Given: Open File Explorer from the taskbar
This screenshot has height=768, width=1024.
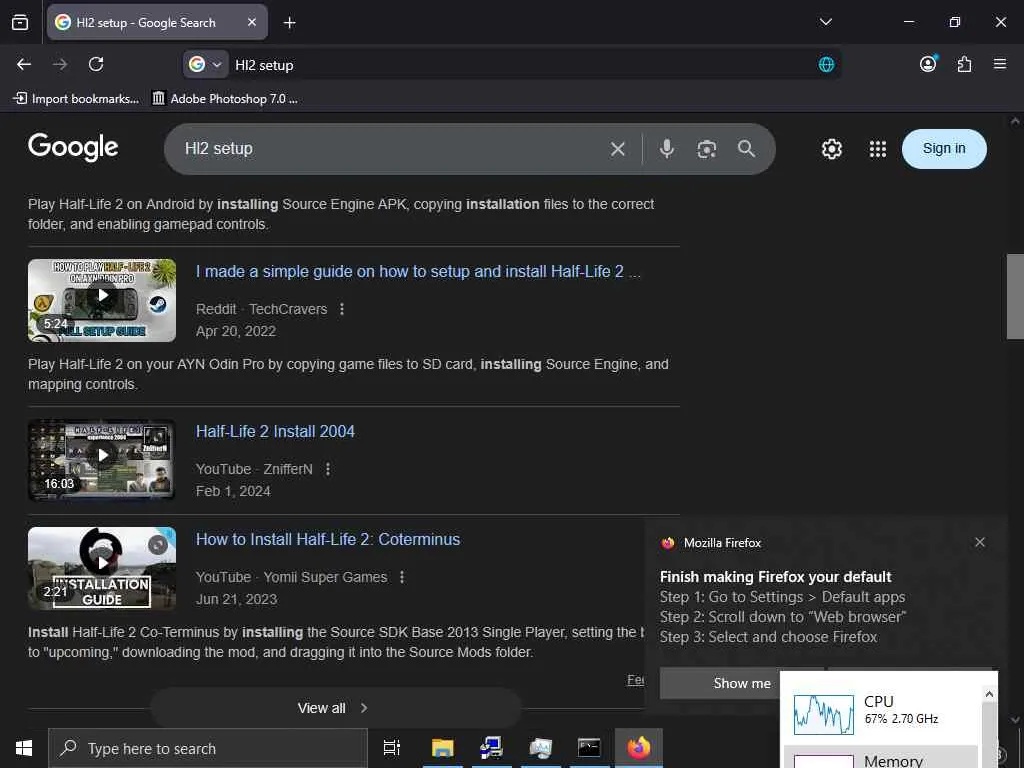Looking at the screenshot, I should (x=442, y=748).
